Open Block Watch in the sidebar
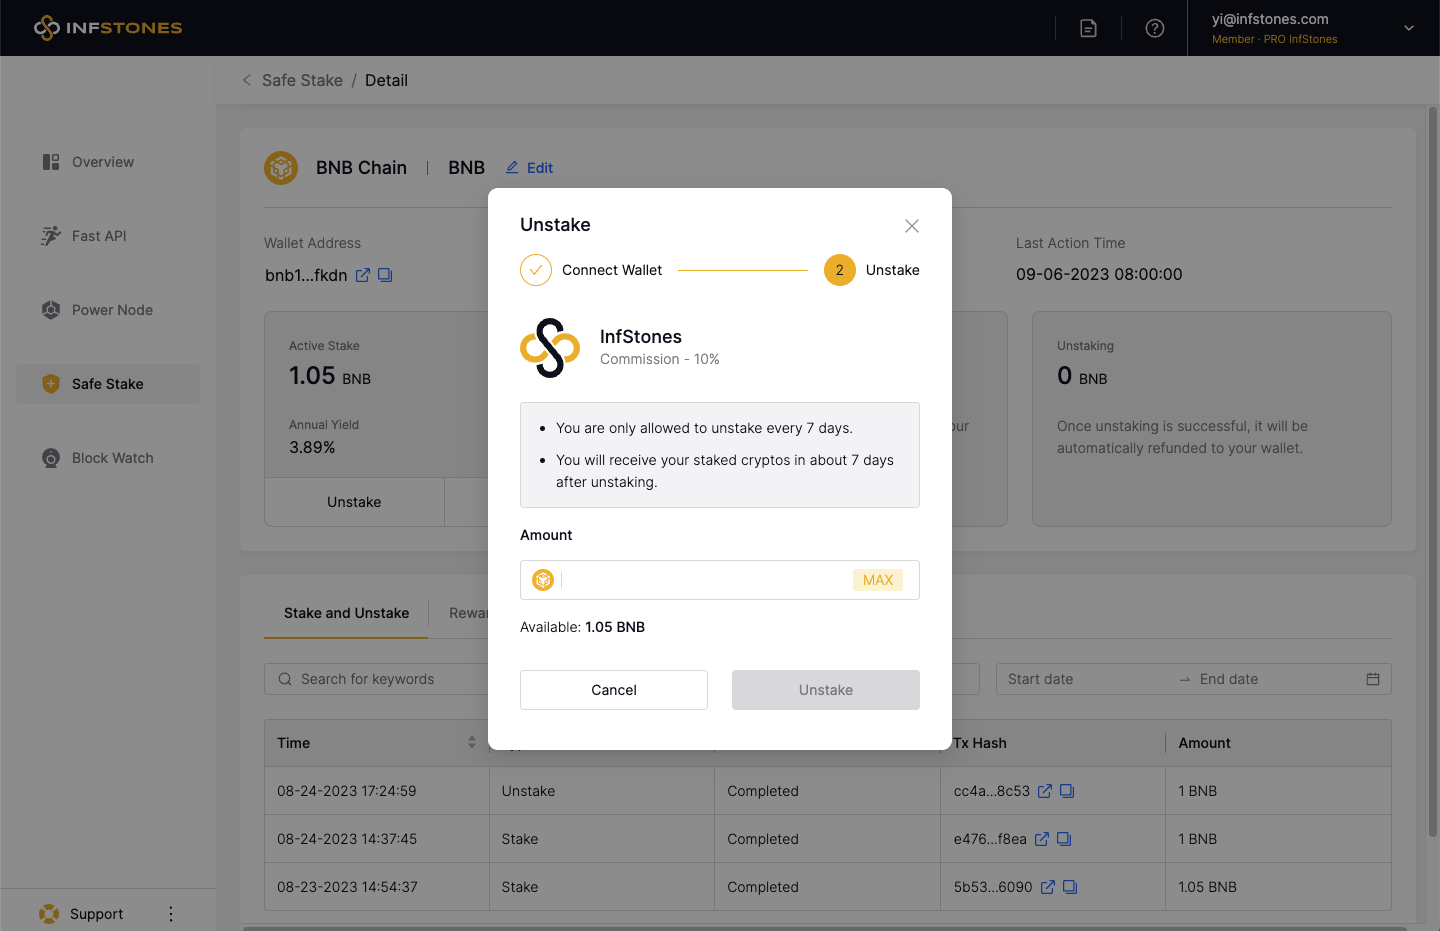Screen dimensions: 1440x931 pos(108,458)
